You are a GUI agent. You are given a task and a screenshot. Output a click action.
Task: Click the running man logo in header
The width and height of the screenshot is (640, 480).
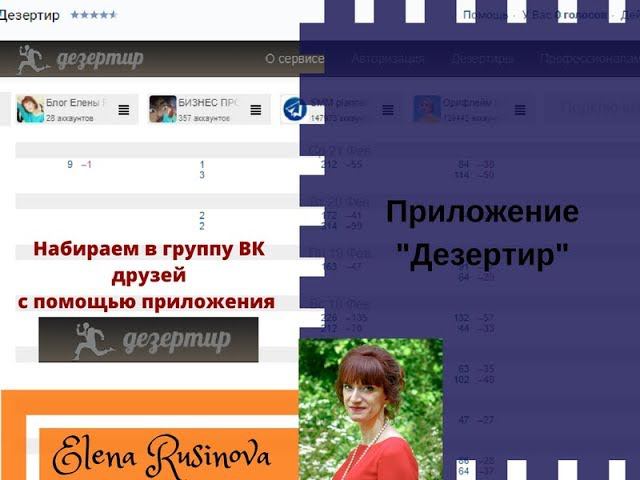(33, 60)
